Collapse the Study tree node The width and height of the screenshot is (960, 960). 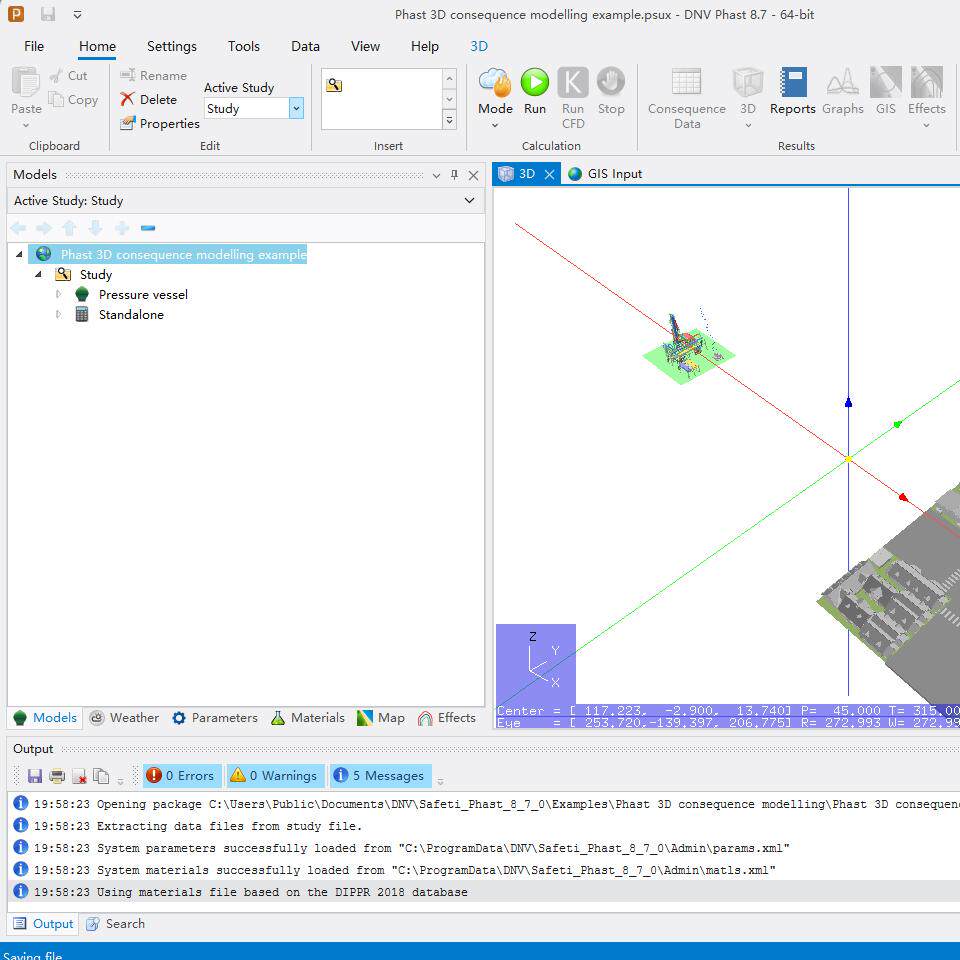(x=39, y=274)
